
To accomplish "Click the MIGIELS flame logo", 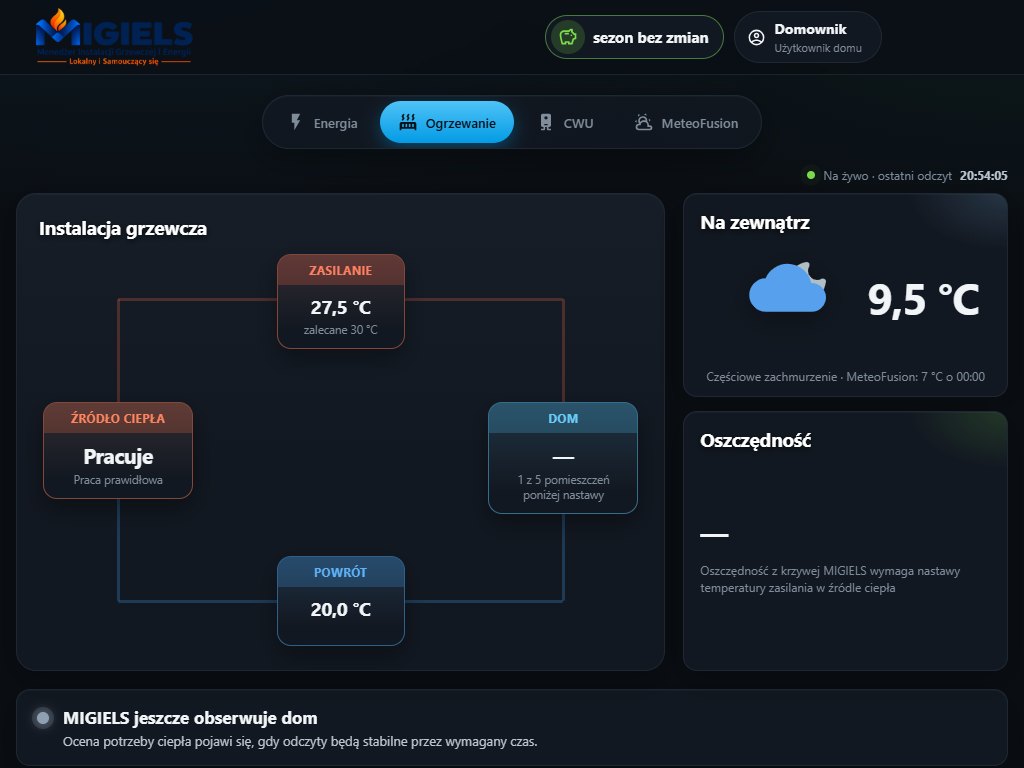I will (x=114, y=37).
